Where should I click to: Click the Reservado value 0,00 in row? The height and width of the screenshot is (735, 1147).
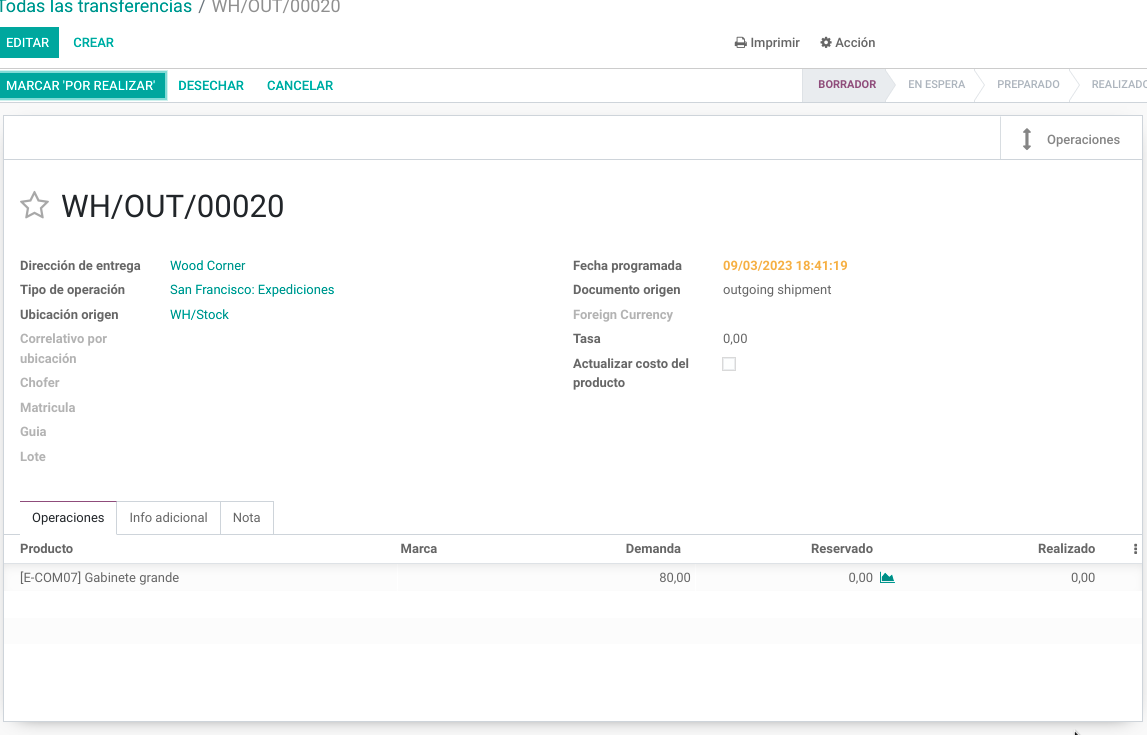tap(860, 578)
